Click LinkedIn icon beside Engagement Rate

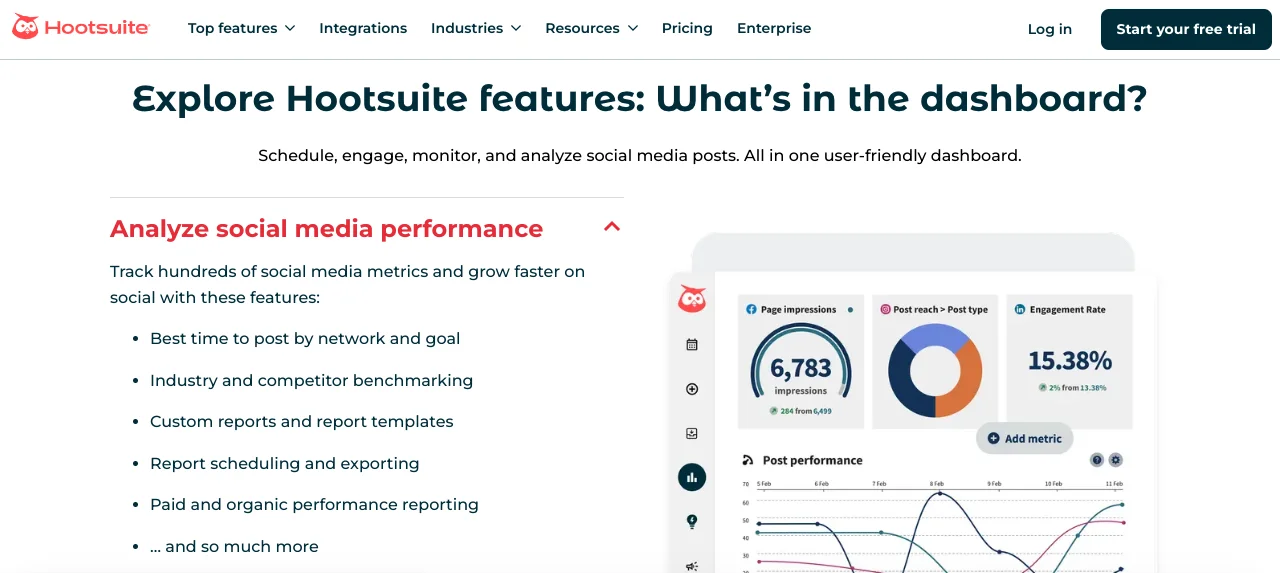(x=1020, y=310)
